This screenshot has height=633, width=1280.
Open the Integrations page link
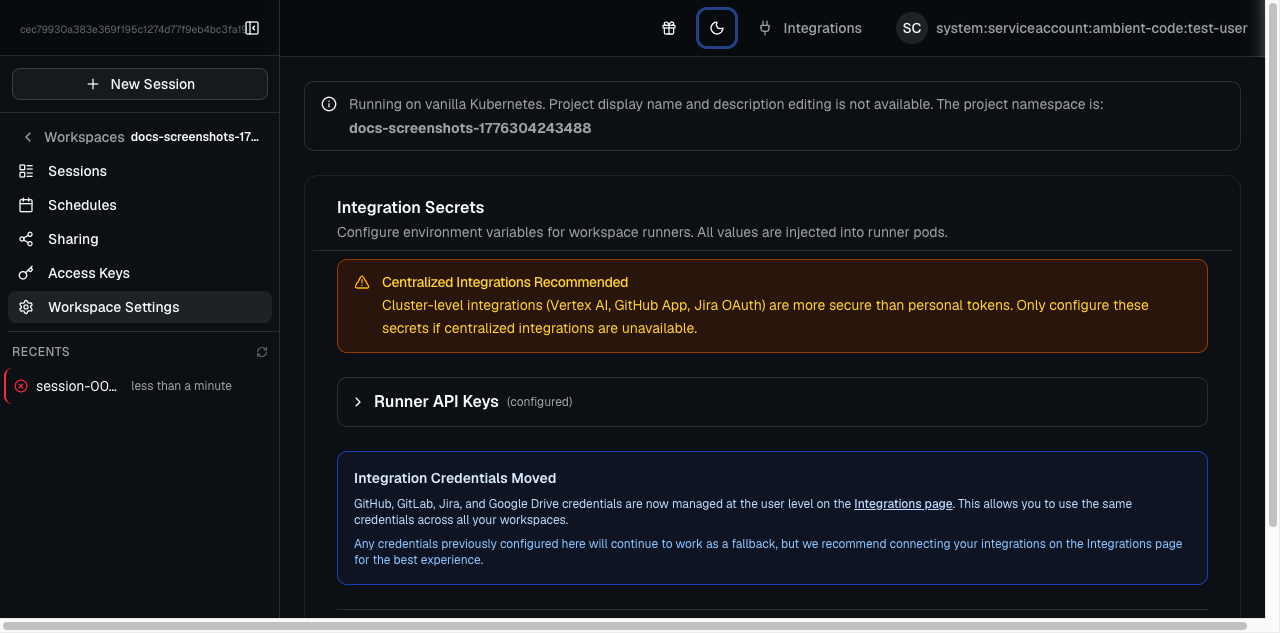pyautogui.click(x=902, y=503)
